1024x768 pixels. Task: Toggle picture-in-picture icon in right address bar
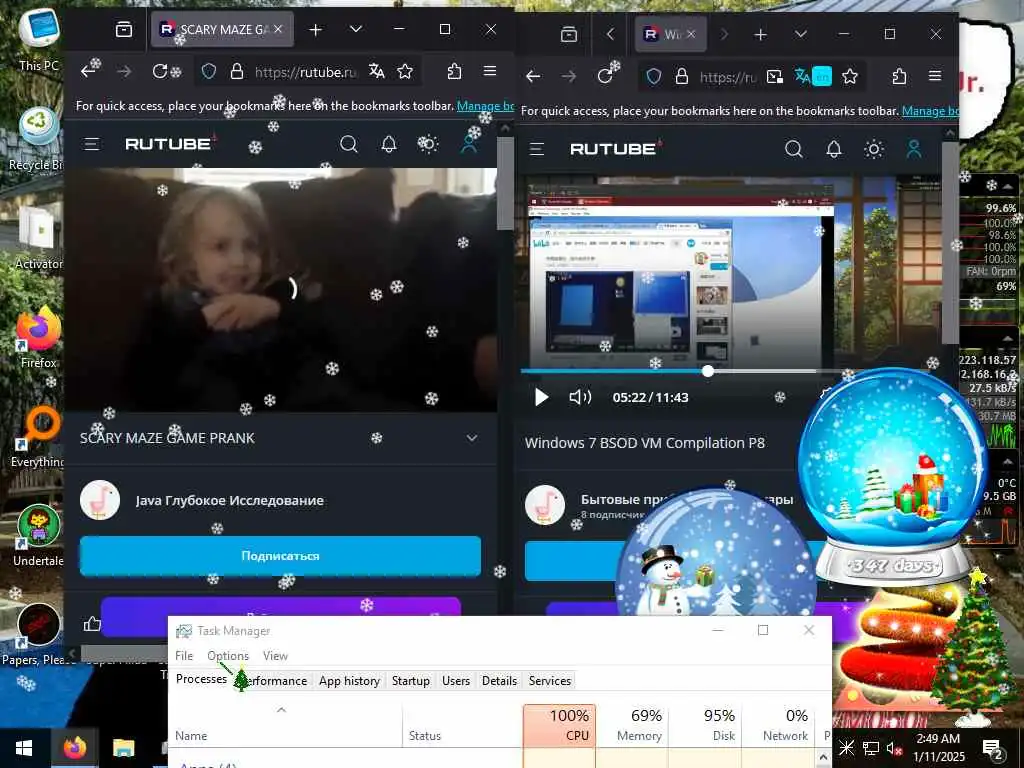pyautogui.click(x=775, y=76)
